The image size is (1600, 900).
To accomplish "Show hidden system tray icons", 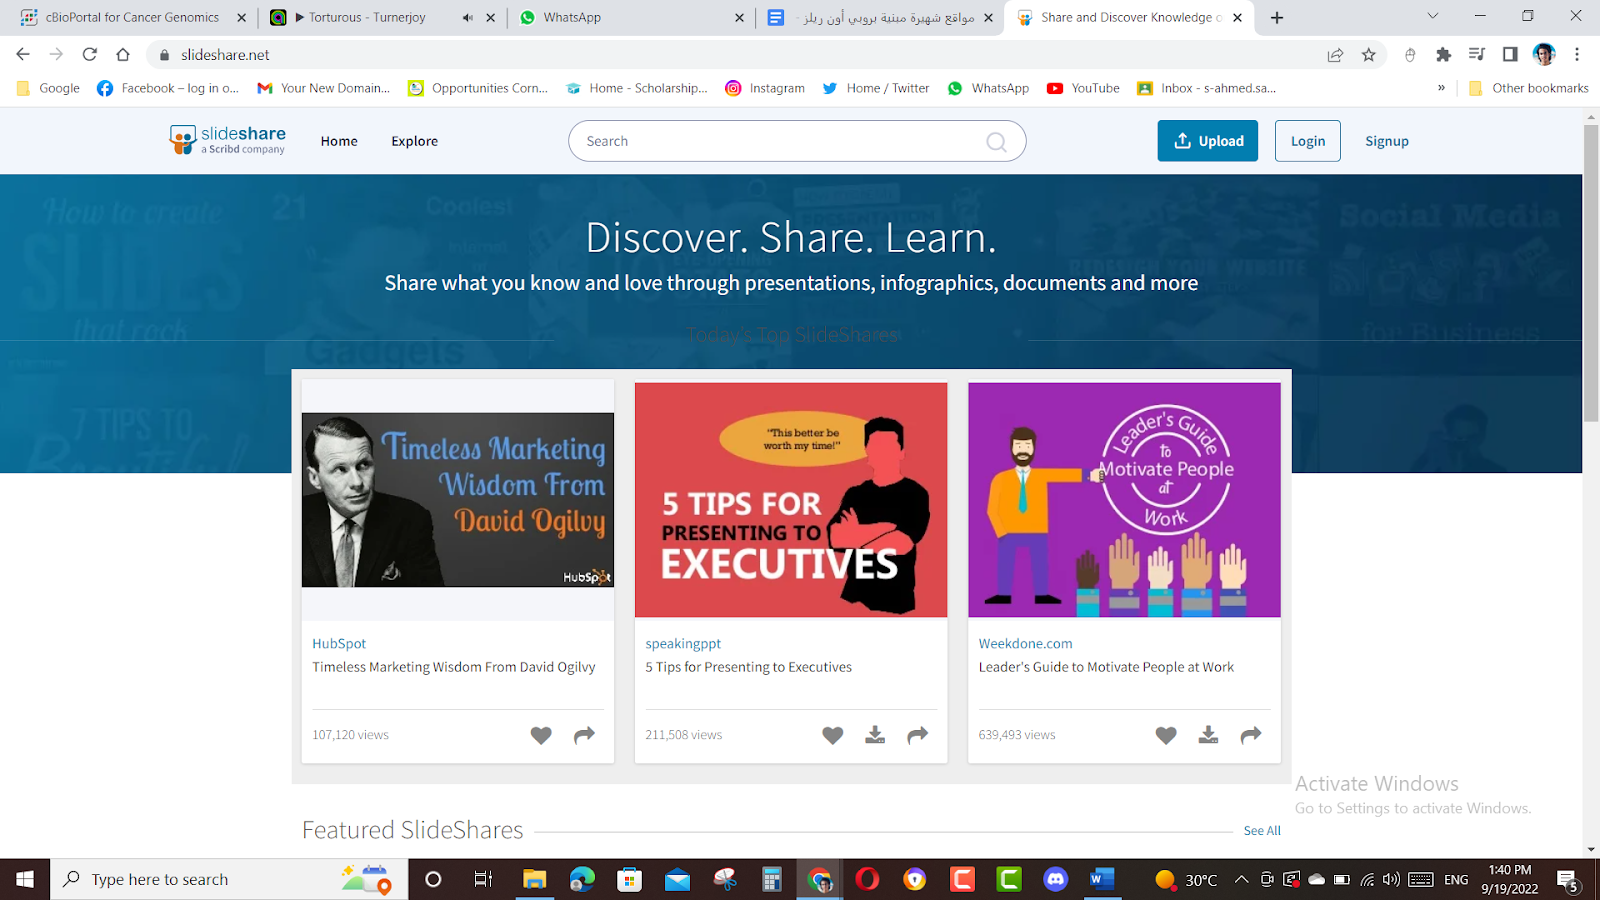I will point(1241,880).
